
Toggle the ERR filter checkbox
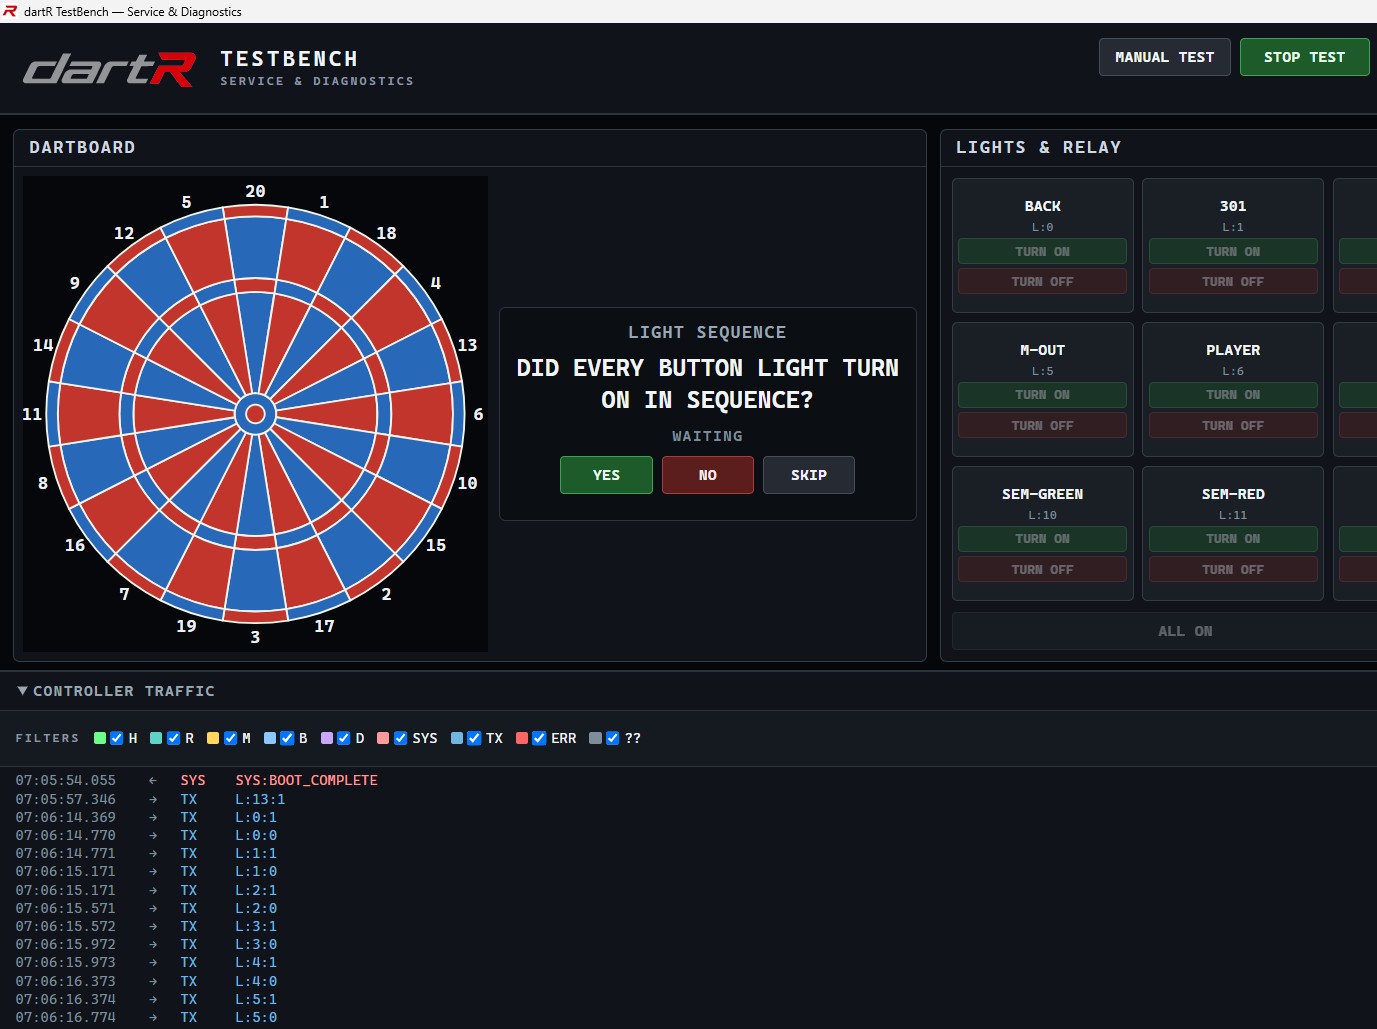click(x=540, y=738)
